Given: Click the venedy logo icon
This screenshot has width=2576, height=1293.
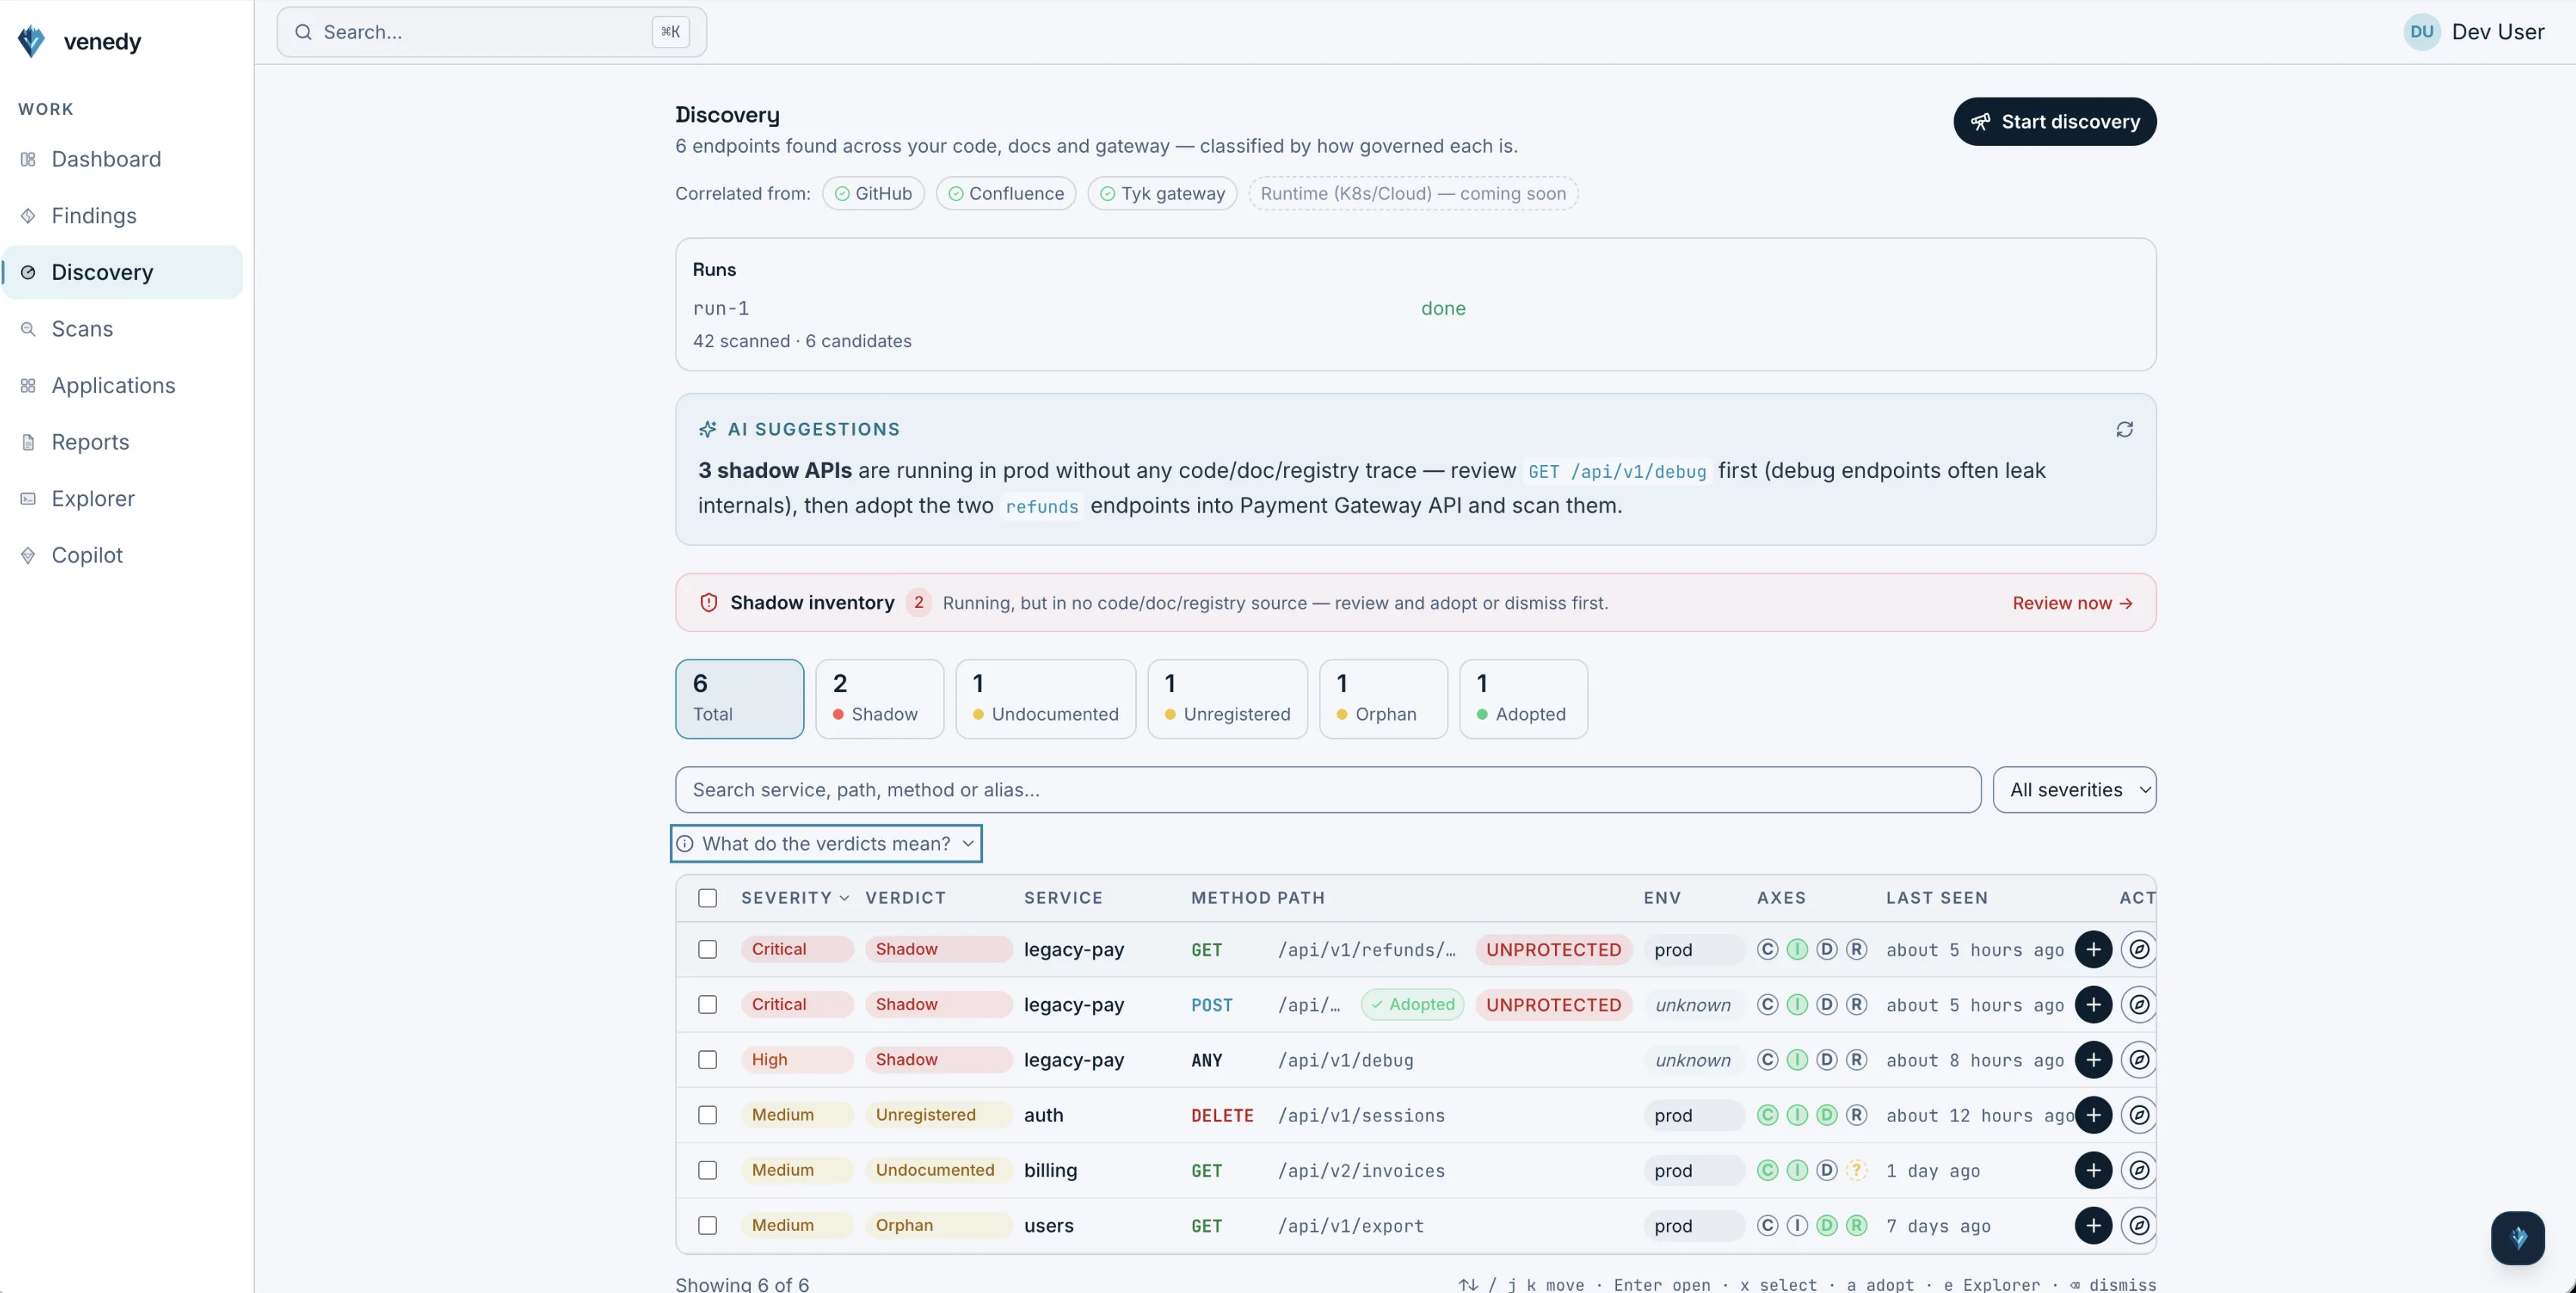Looking at the screenshot, I should coord(32,41).
